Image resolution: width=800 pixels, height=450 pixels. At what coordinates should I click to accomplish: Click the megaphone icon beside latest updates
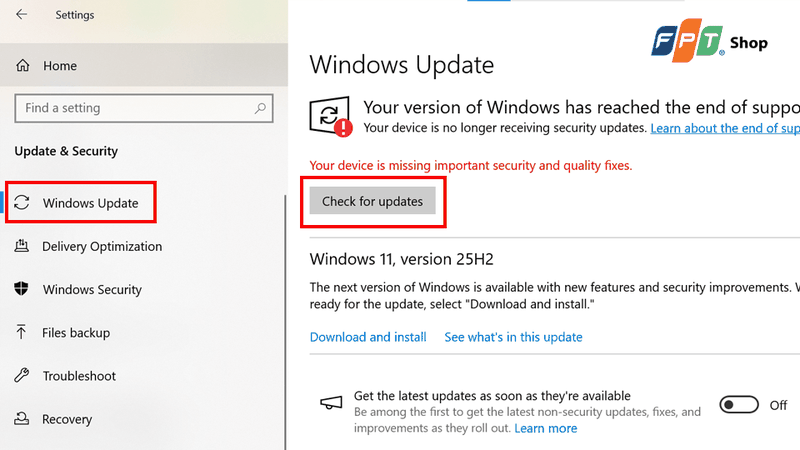pos(331,403)
